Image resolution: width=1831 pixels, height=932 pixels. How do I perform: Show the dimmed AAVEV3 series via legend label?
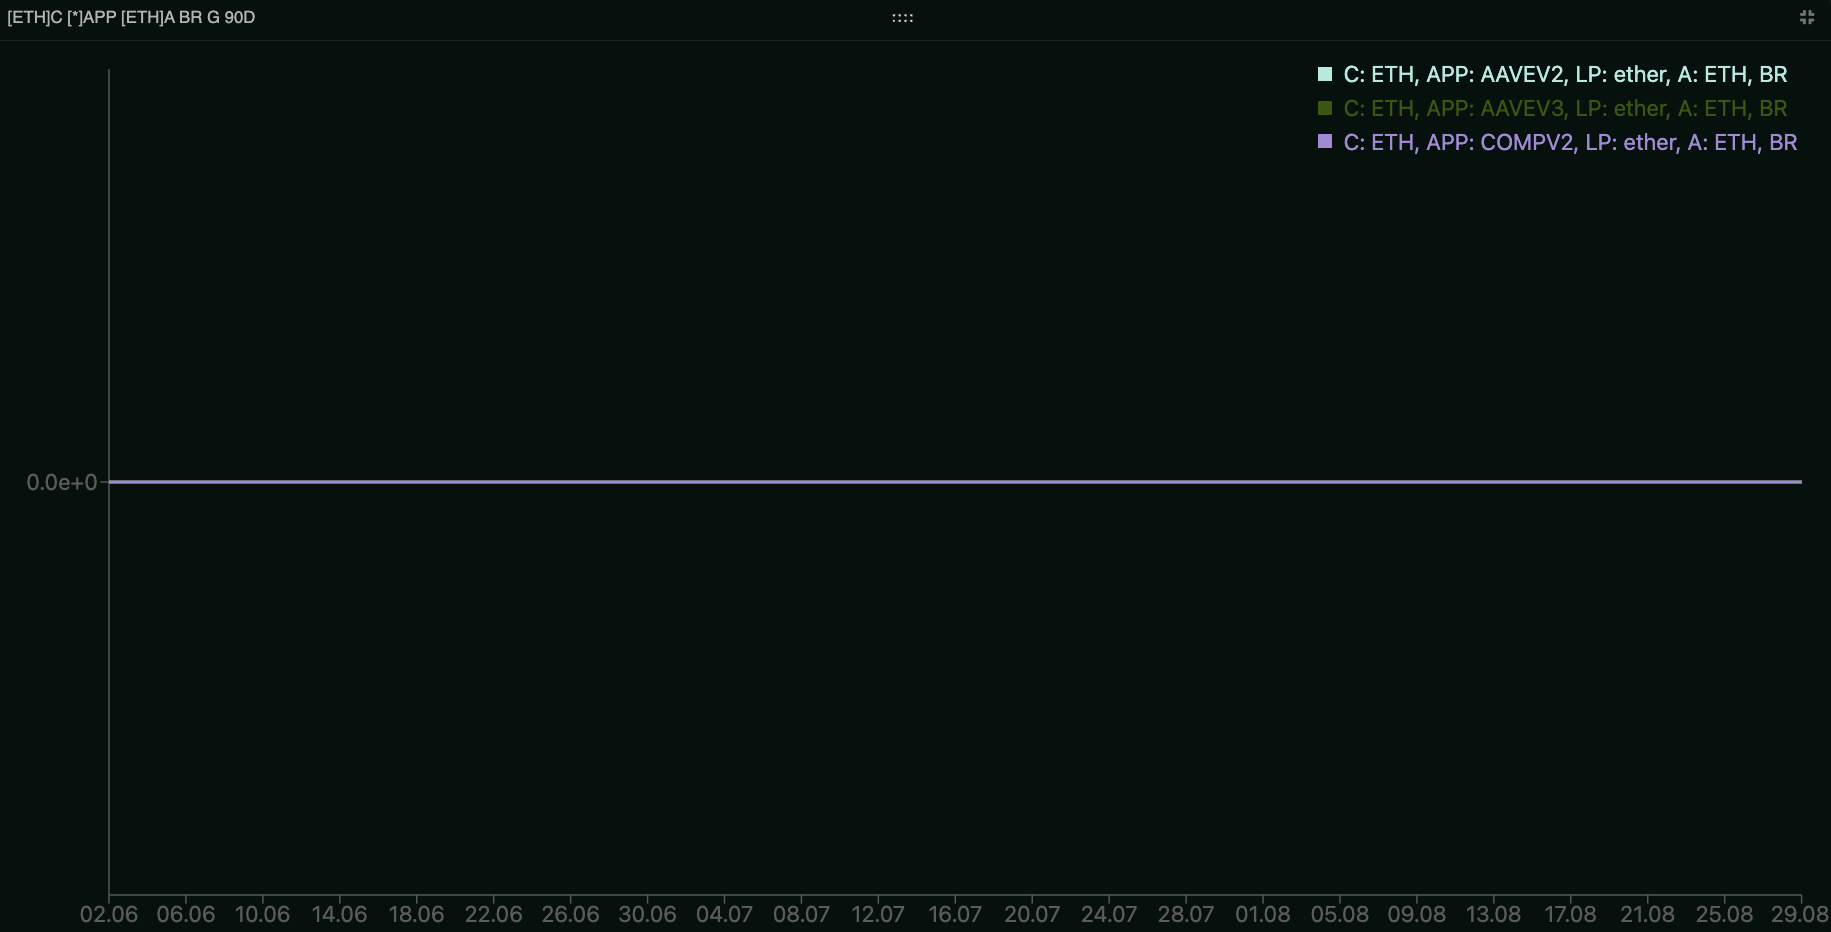tap(1565, 108)
